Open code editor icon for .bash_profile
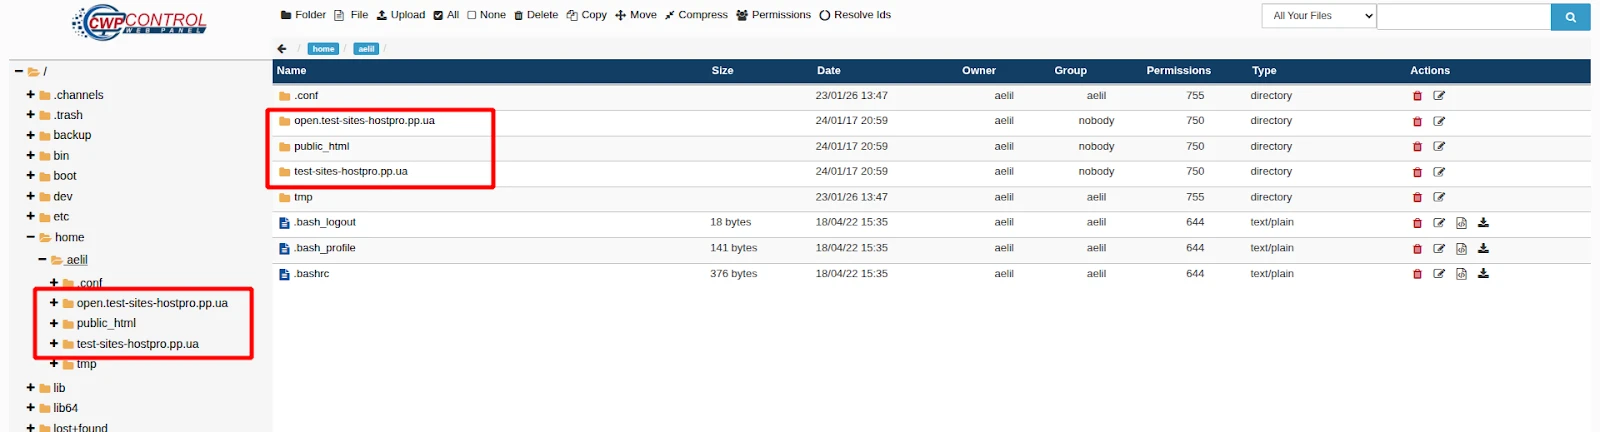The width and height of the screenshot is (1600, 432). (x=1461, y=249)
